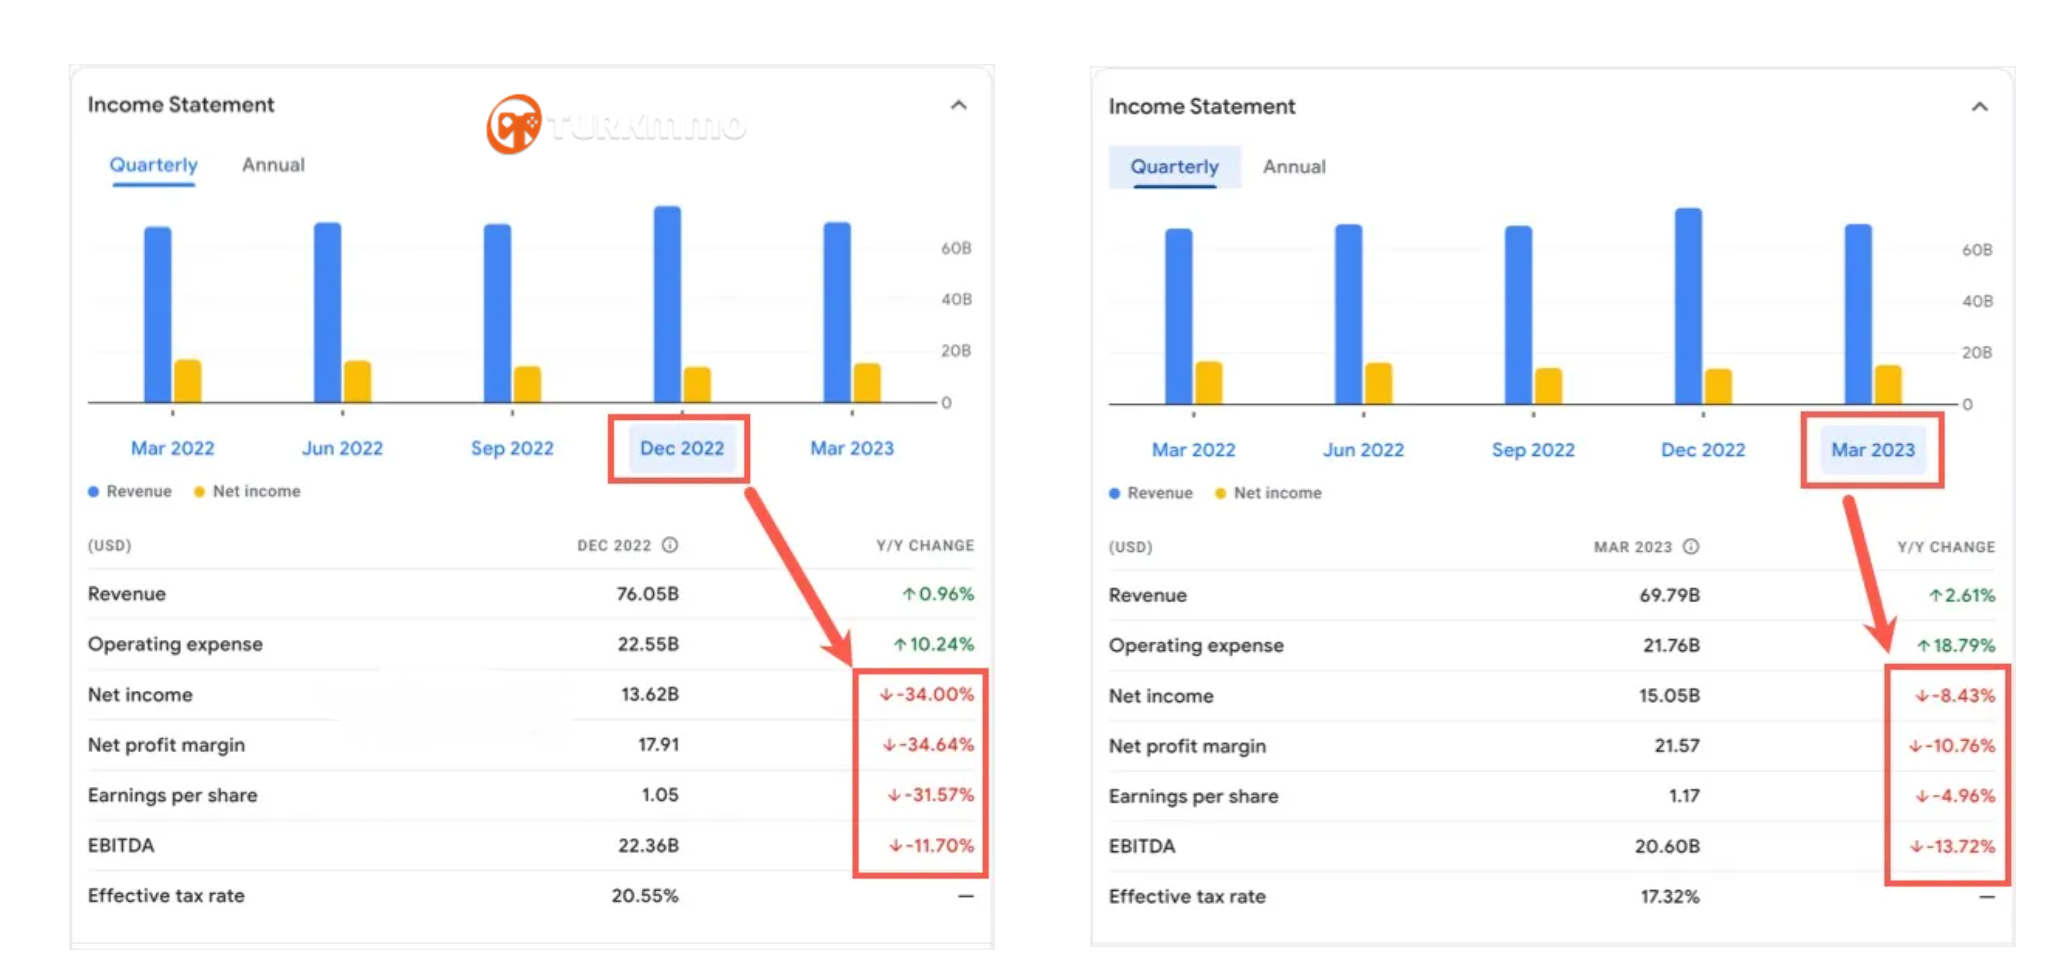Select Mar 2023 quarter in right chart
The width and height of the screenshot is (2046, 976).
[1873, 450]
